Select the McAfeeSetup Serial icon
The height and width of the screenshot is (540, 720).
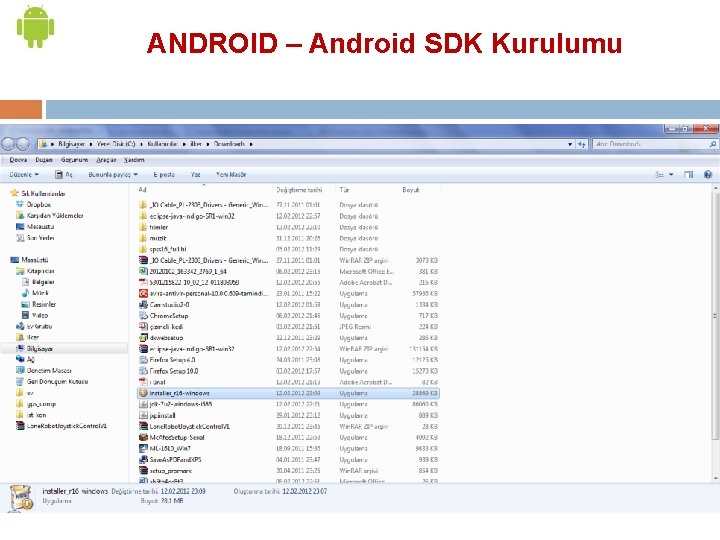pos(143,438)
